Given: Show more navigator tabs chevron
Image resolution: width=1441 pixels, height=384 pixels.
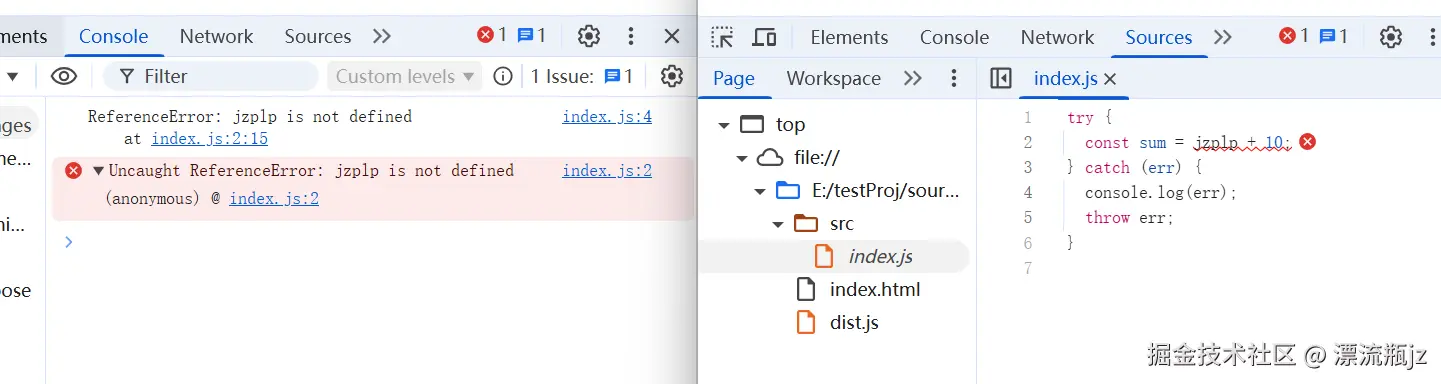Looking at the screenshot, I should 913,78.
